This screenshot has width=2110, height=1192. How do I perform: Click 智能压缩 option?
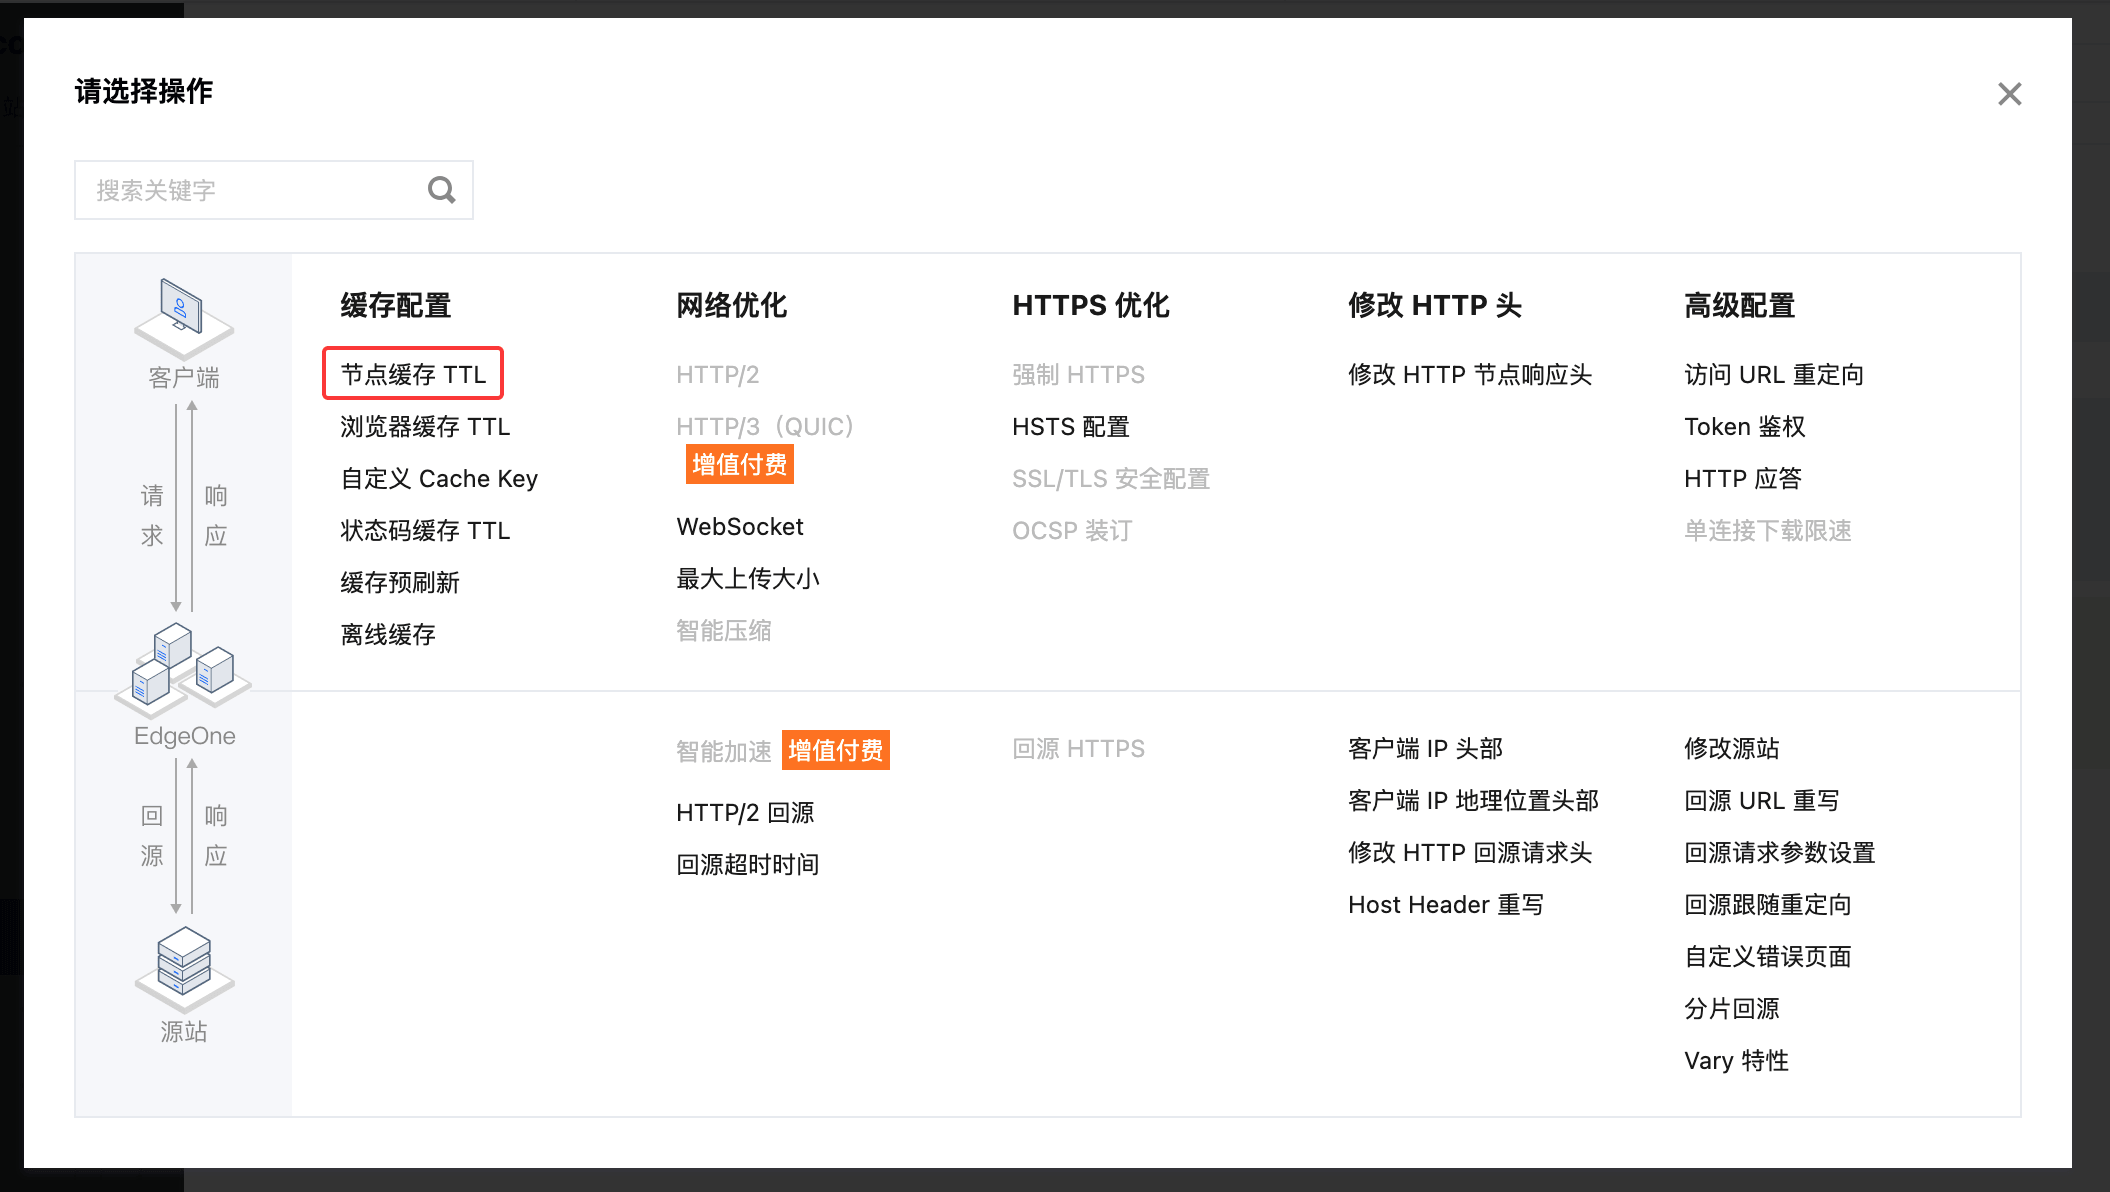(x=724, y=631)
